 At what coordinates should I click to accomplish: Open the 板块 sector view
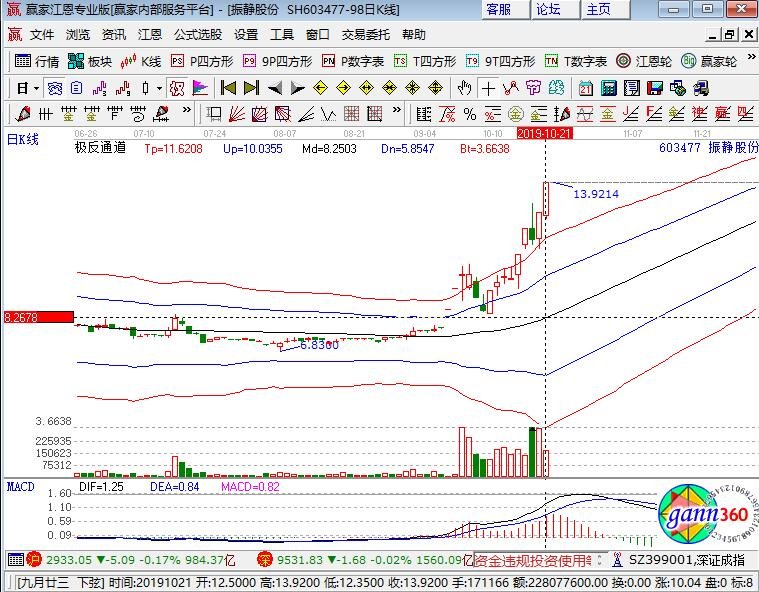90,61
